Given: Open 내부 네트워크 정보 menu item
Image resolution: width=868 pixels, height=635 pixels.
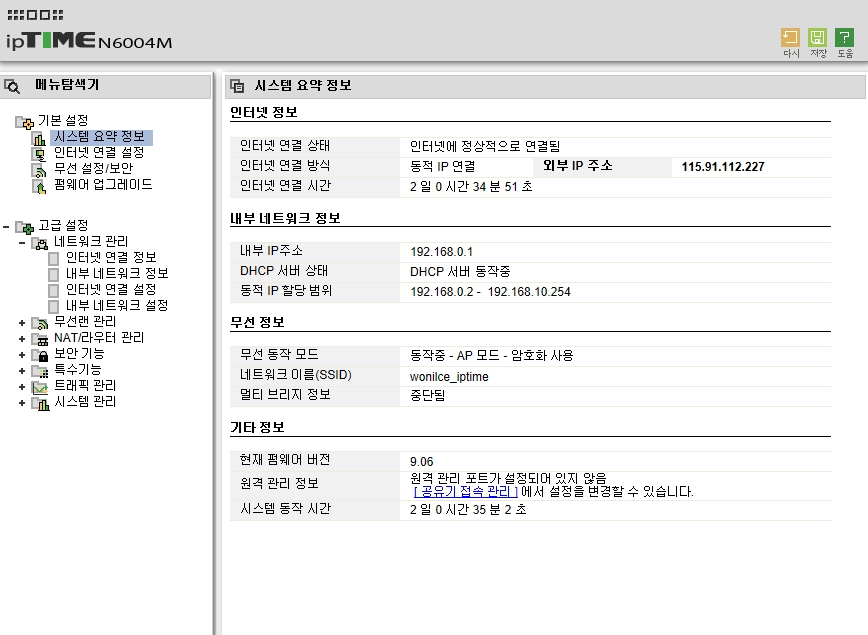Looking at the screenshot, I should [117, 273].
